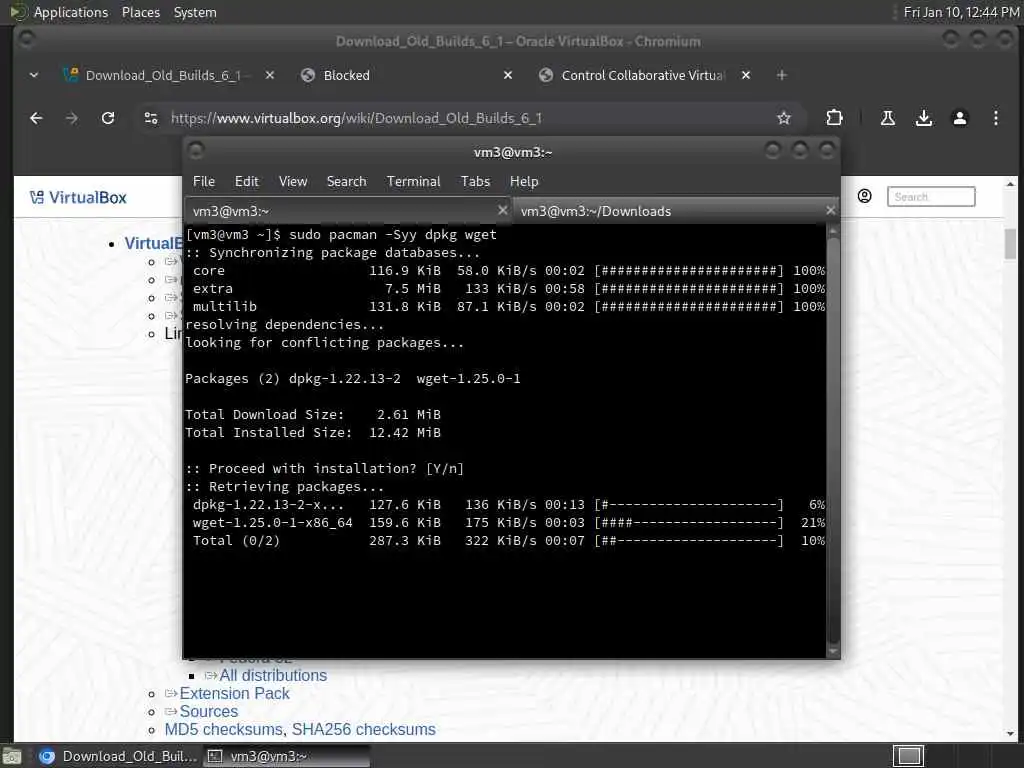The height and width of the screenshot is (768, 1024).
Task: Open terminal File menu
Action: [204, 182]
